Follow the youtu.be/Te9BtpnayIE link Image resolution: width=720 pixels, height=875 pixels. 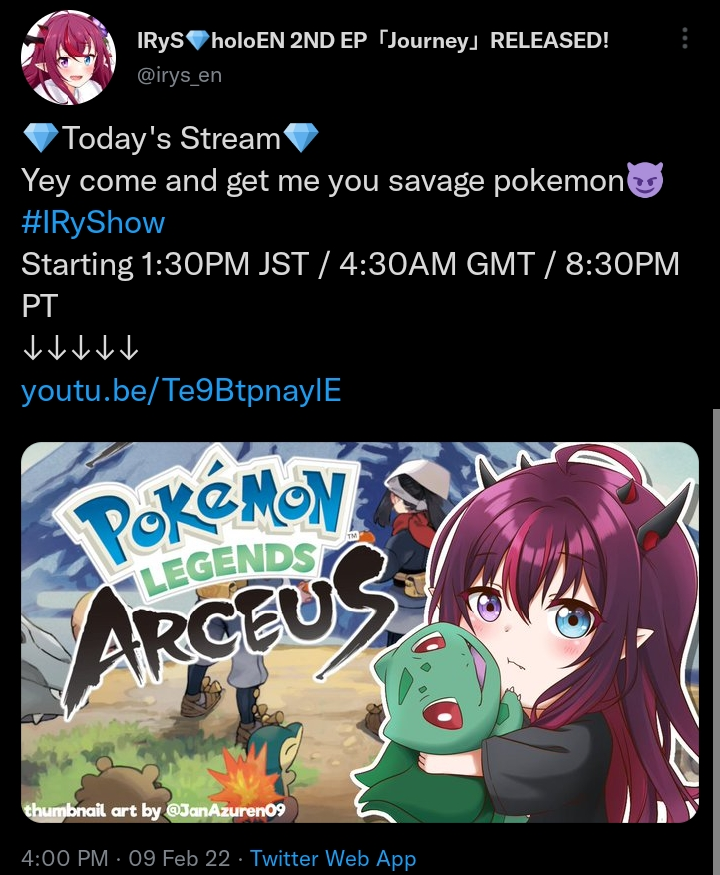tap(181, 390)
